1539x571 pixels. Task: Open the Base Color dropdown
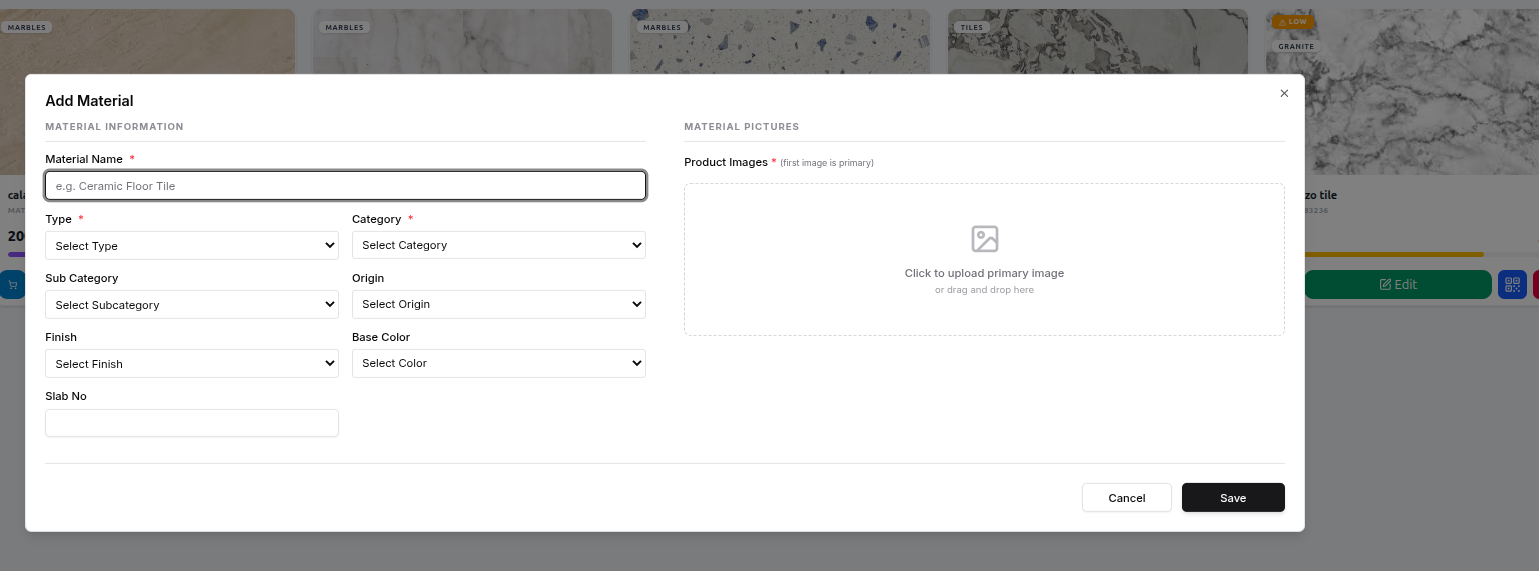click(x=499, y=363)
